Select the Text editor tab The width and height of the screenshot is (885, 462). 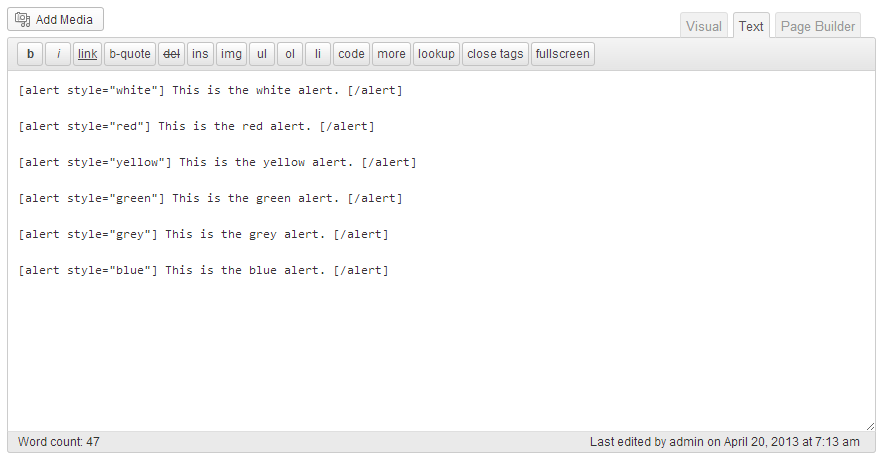point(751,26)
